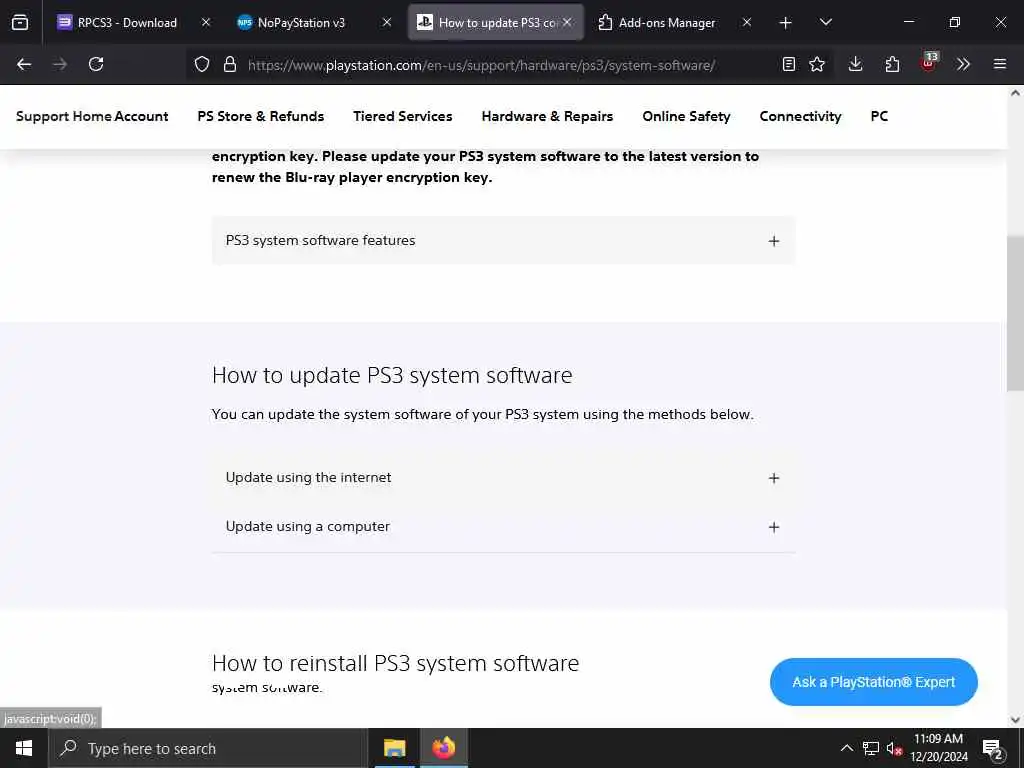Open tracking protection shield icon
This screenshot has height=768, width=1024.
tap(202, 64)
